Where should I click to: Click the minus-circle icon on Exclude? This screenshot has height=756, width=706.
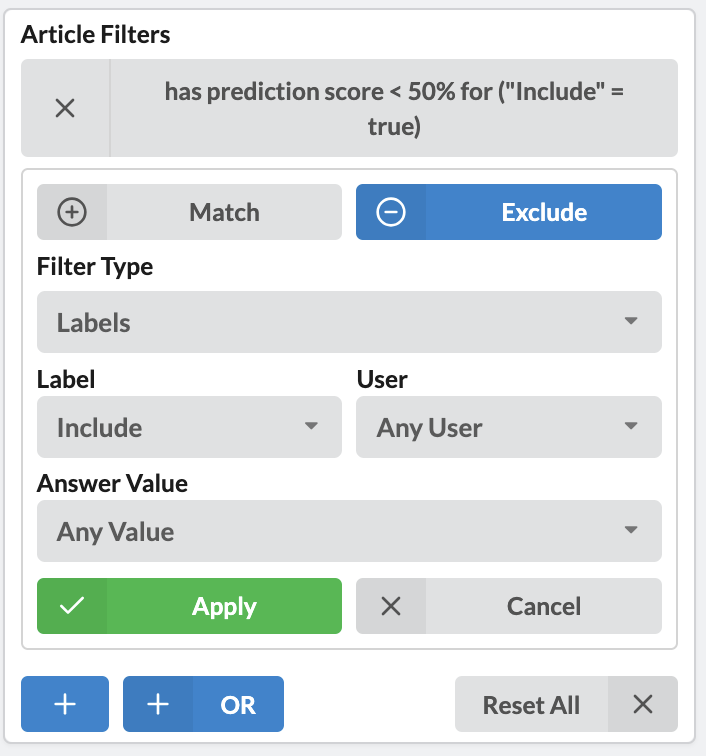(x=391, y=212)
